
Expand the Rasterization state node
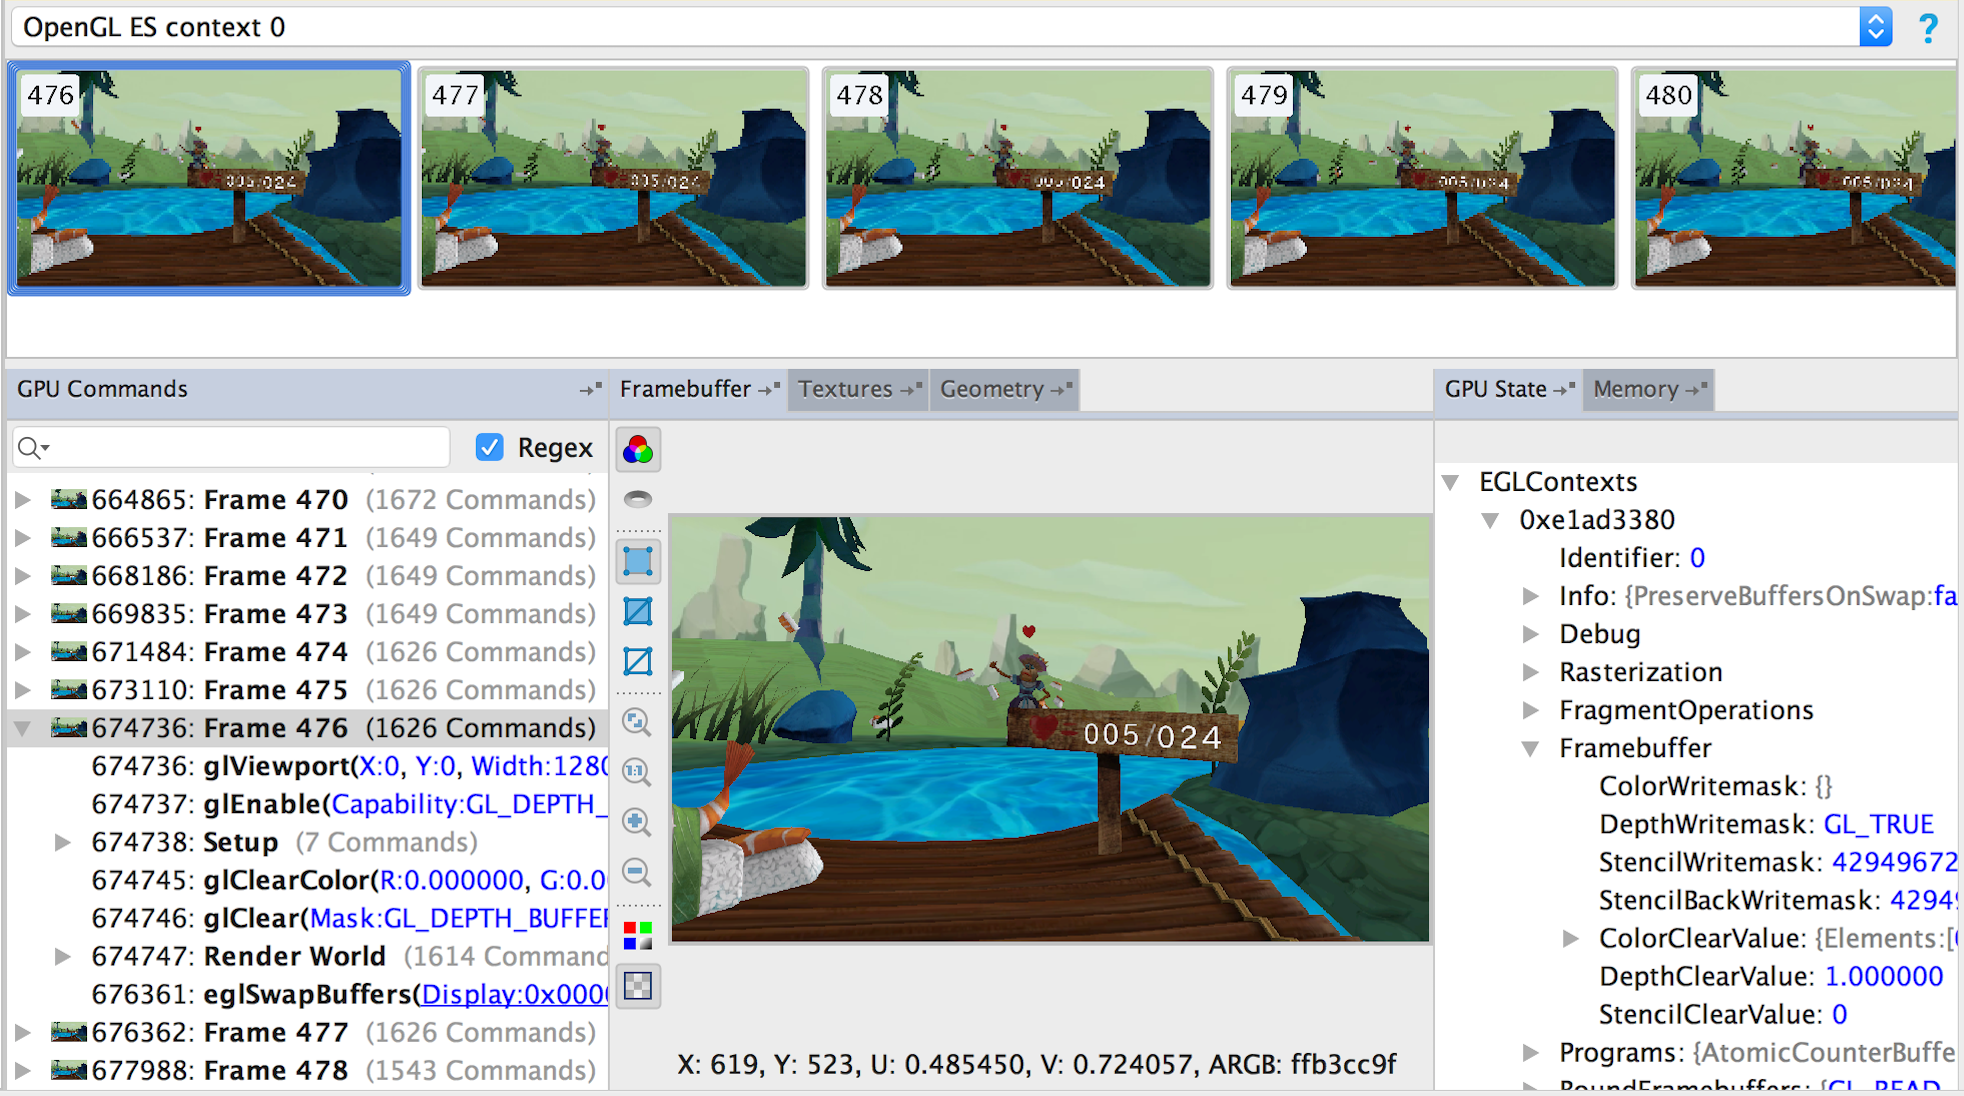click(x=1530, y=672)
